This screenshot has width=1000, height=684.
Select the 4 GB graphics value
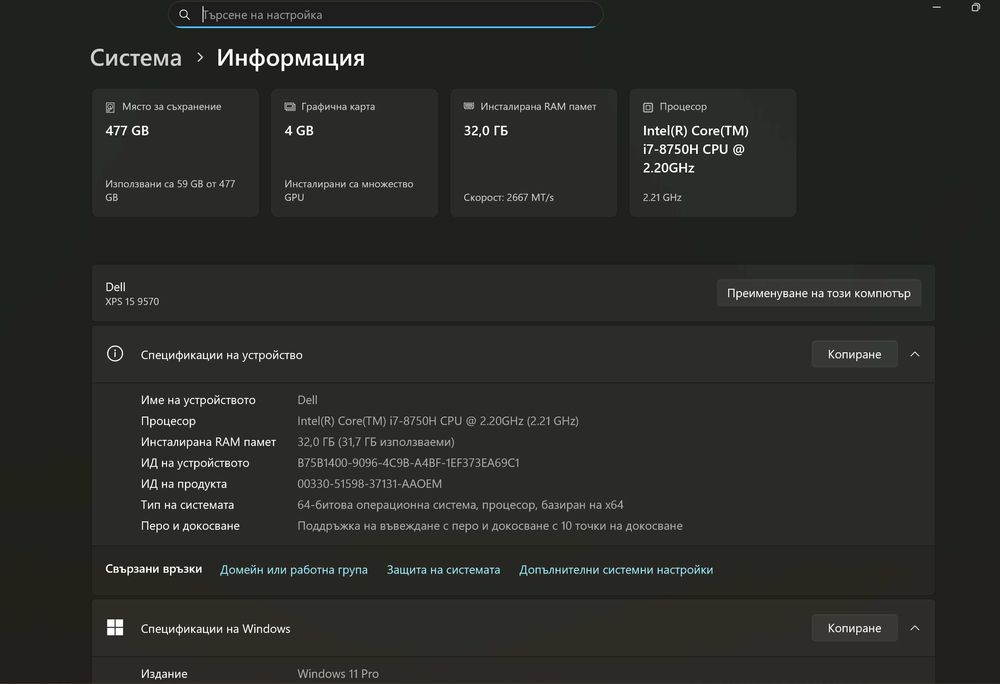(299, 131)
